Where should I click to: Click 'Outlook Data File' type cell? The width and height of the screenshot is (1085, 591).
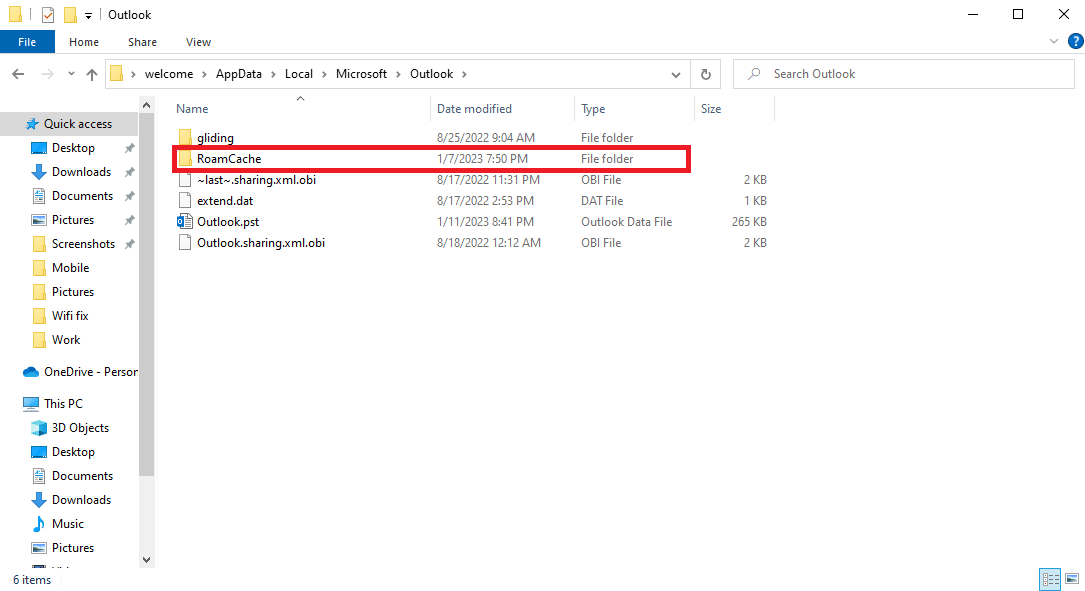click(x=626, y=222)
